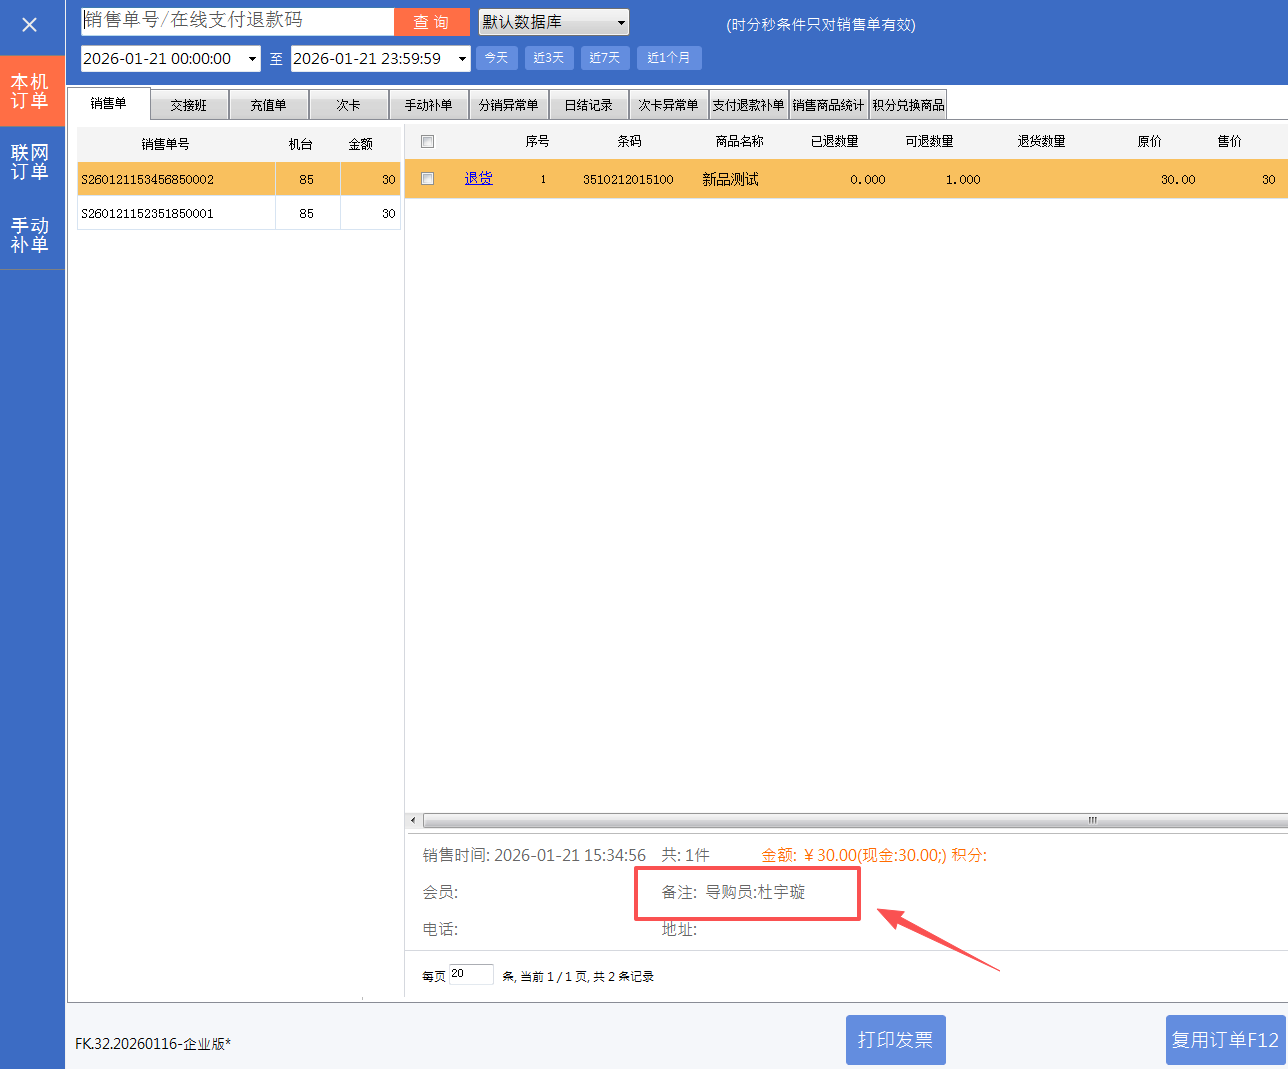Select 本机订单 in the sidebar

[31, 91]
